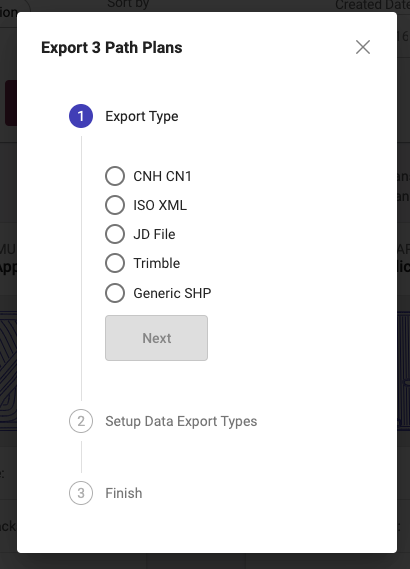Screen dimensions: 410x569
Task: Select the Trimble radio button
Action: point(115,263)
